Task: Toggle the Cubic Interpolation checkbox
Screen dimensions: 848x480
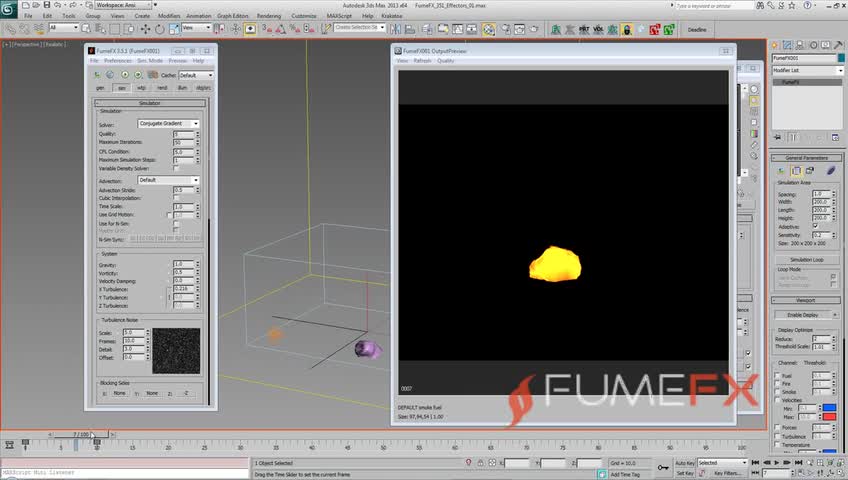Action: pos(176,198)
